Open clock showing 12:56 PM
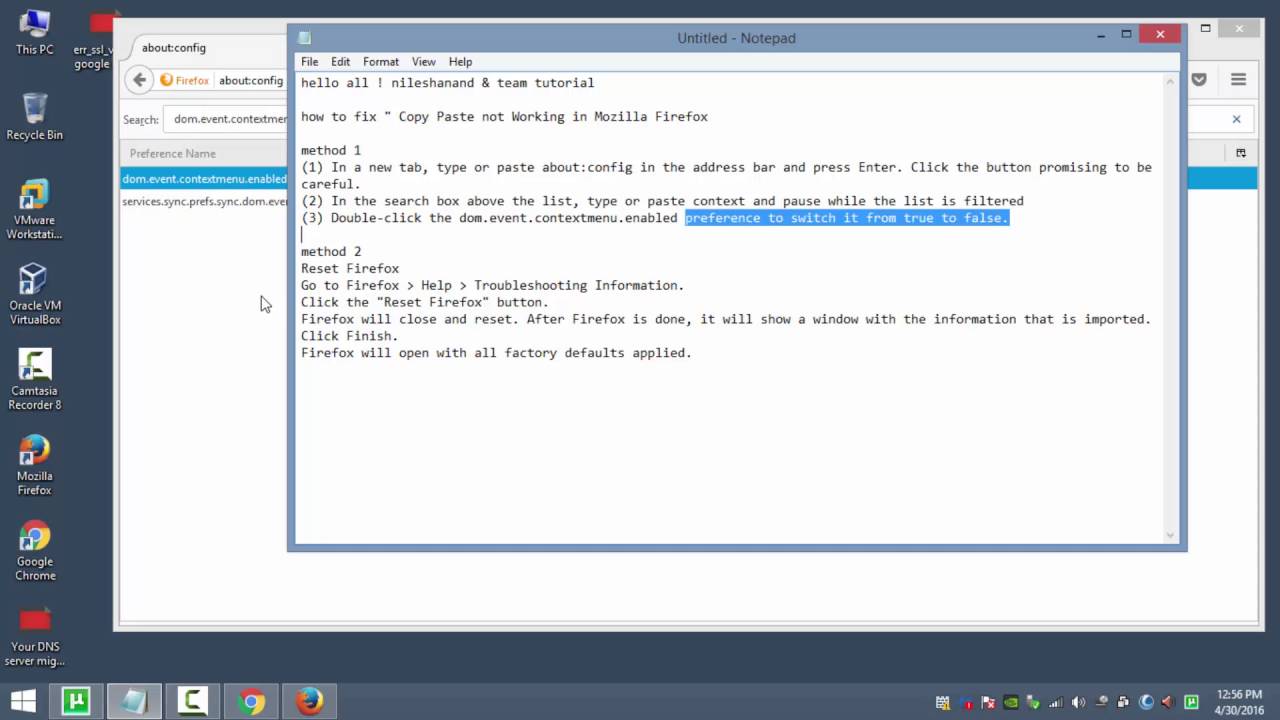1280x720 pixels. point(1239,702)
